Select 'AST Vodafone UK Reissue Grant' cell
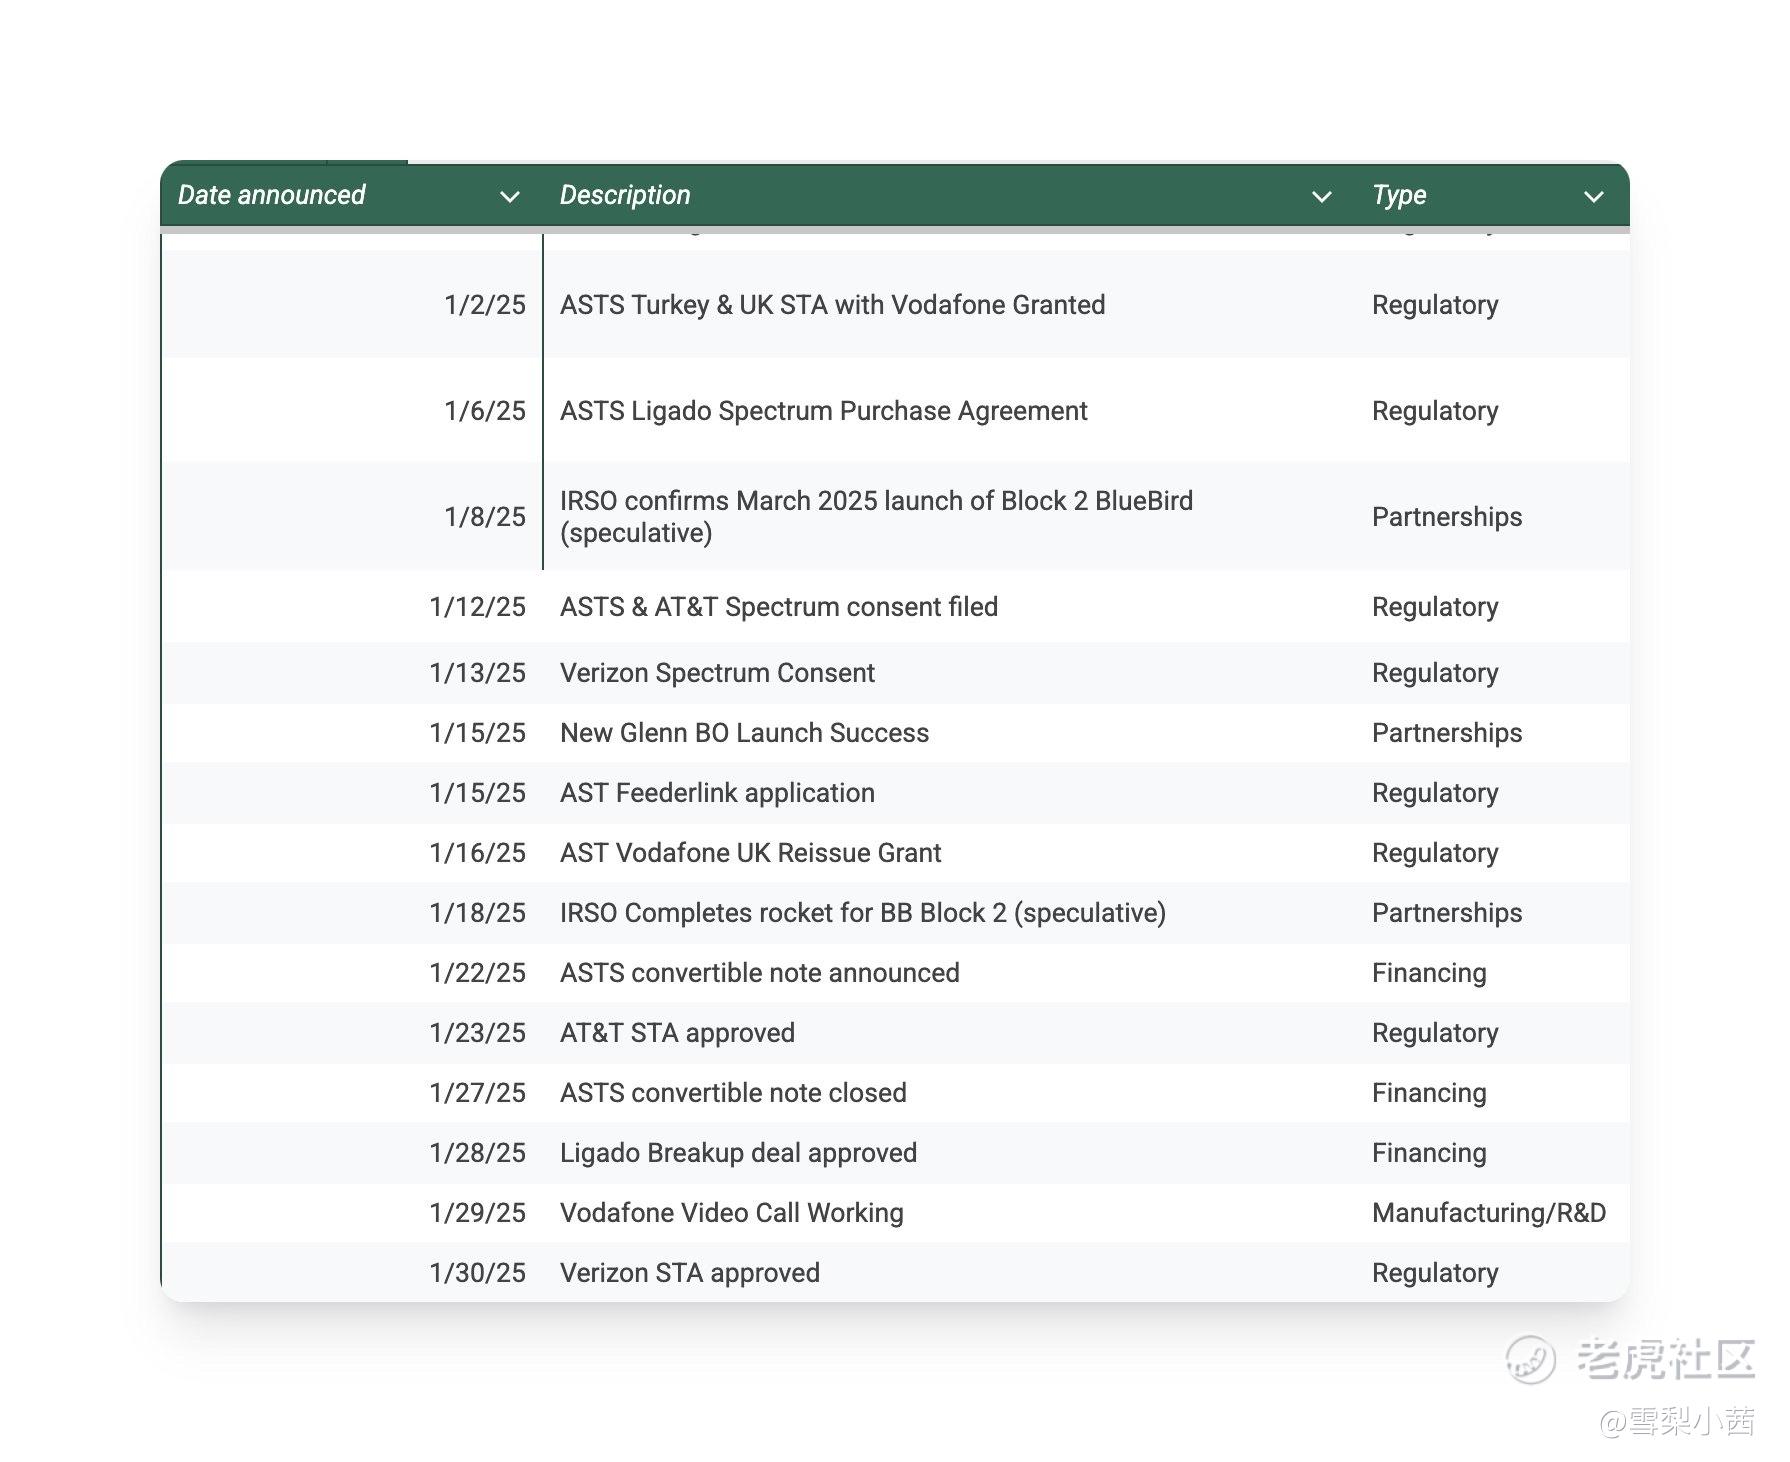1790x1462 pixels. [x=750, y=853]
